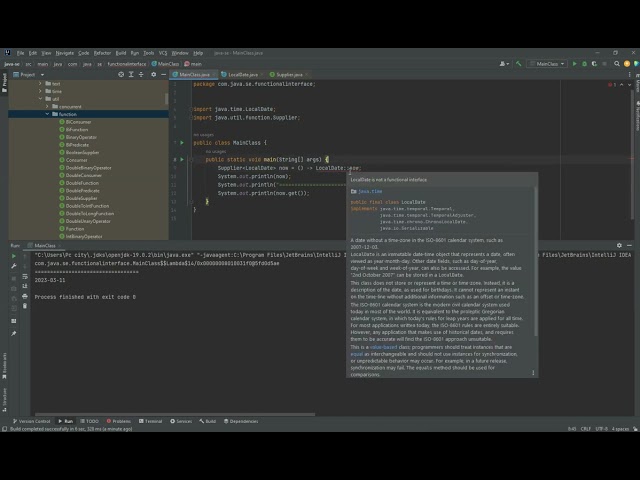Select Consumer interface in the tree
The image size is (640, 480).
coord(76,160)
